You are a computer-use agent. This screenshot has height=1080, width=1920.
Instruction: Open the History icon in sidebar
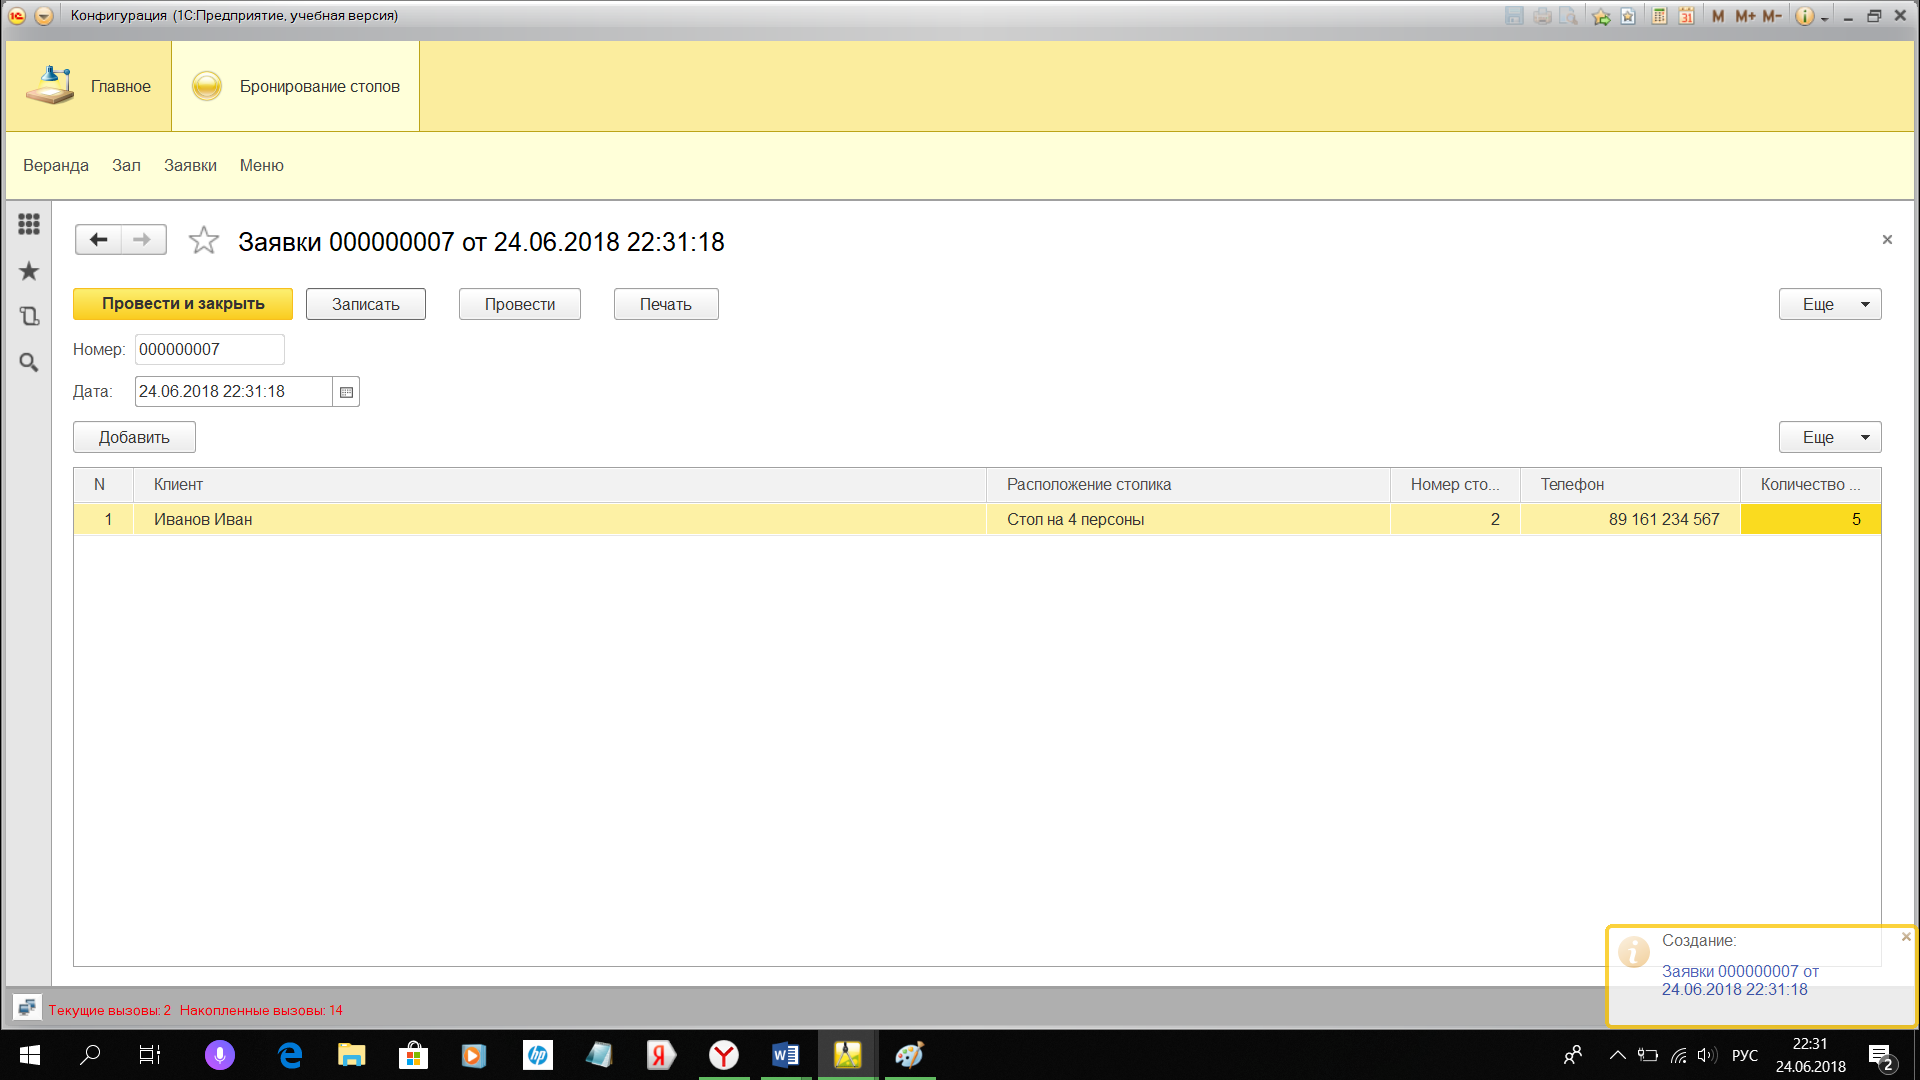(x=29, y=316)
